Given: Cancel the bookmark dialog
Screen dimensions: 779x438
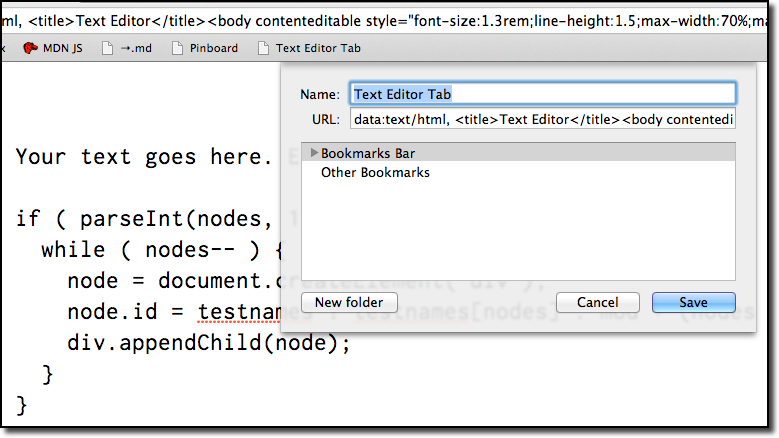Looking at the screenshot, I should coord(598,302).
